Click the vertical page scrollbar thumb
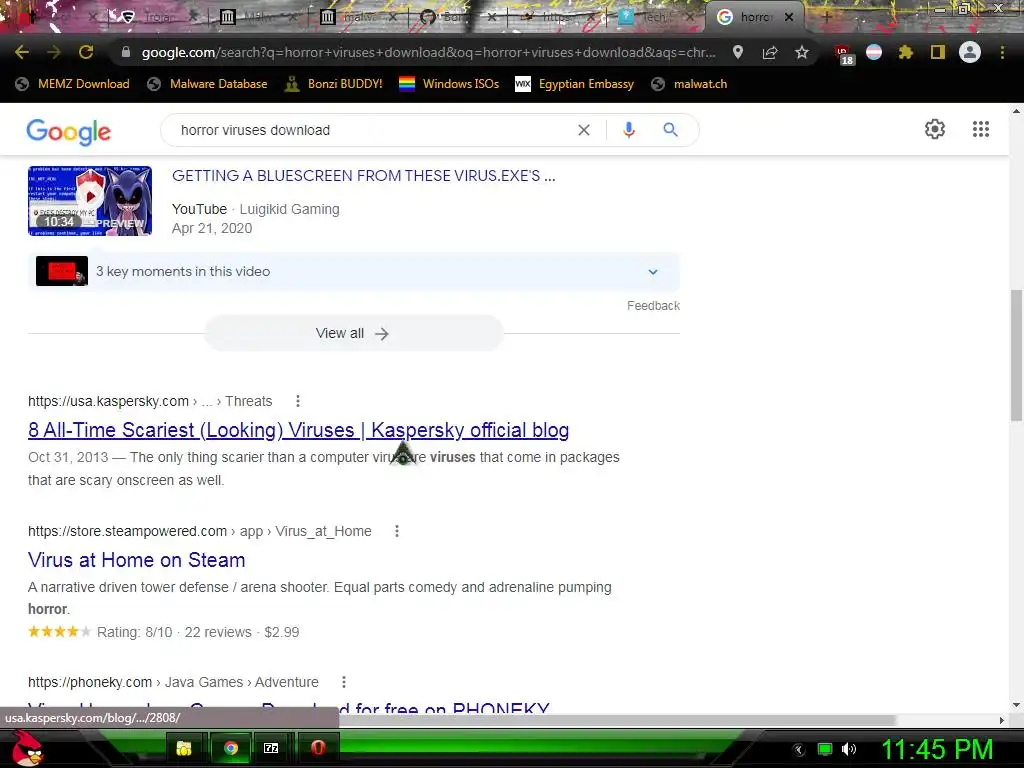This screenshot has height=768, width=1024. (x=1016, y=356)
